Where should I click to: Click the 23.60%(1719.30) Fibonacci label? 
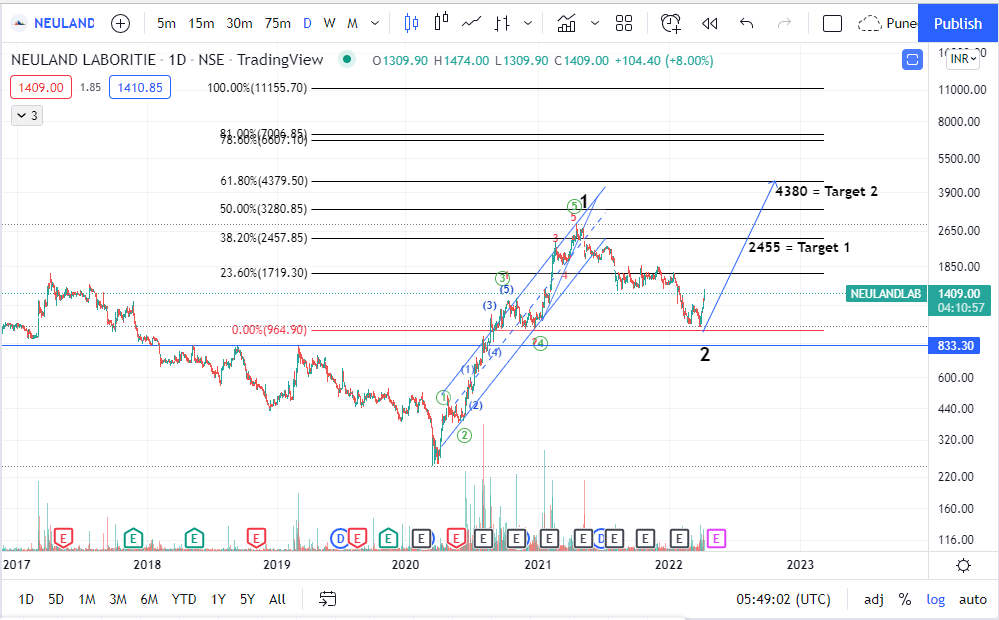tap(264, 273)
